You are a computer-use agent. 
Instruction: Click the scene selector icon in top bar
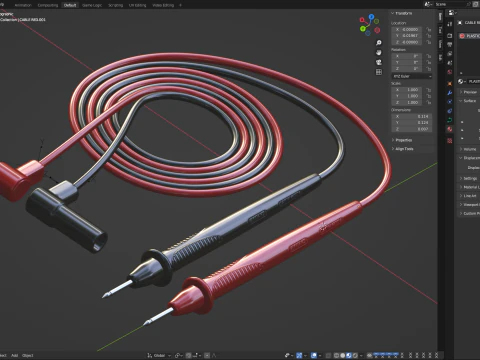(429, 4)
